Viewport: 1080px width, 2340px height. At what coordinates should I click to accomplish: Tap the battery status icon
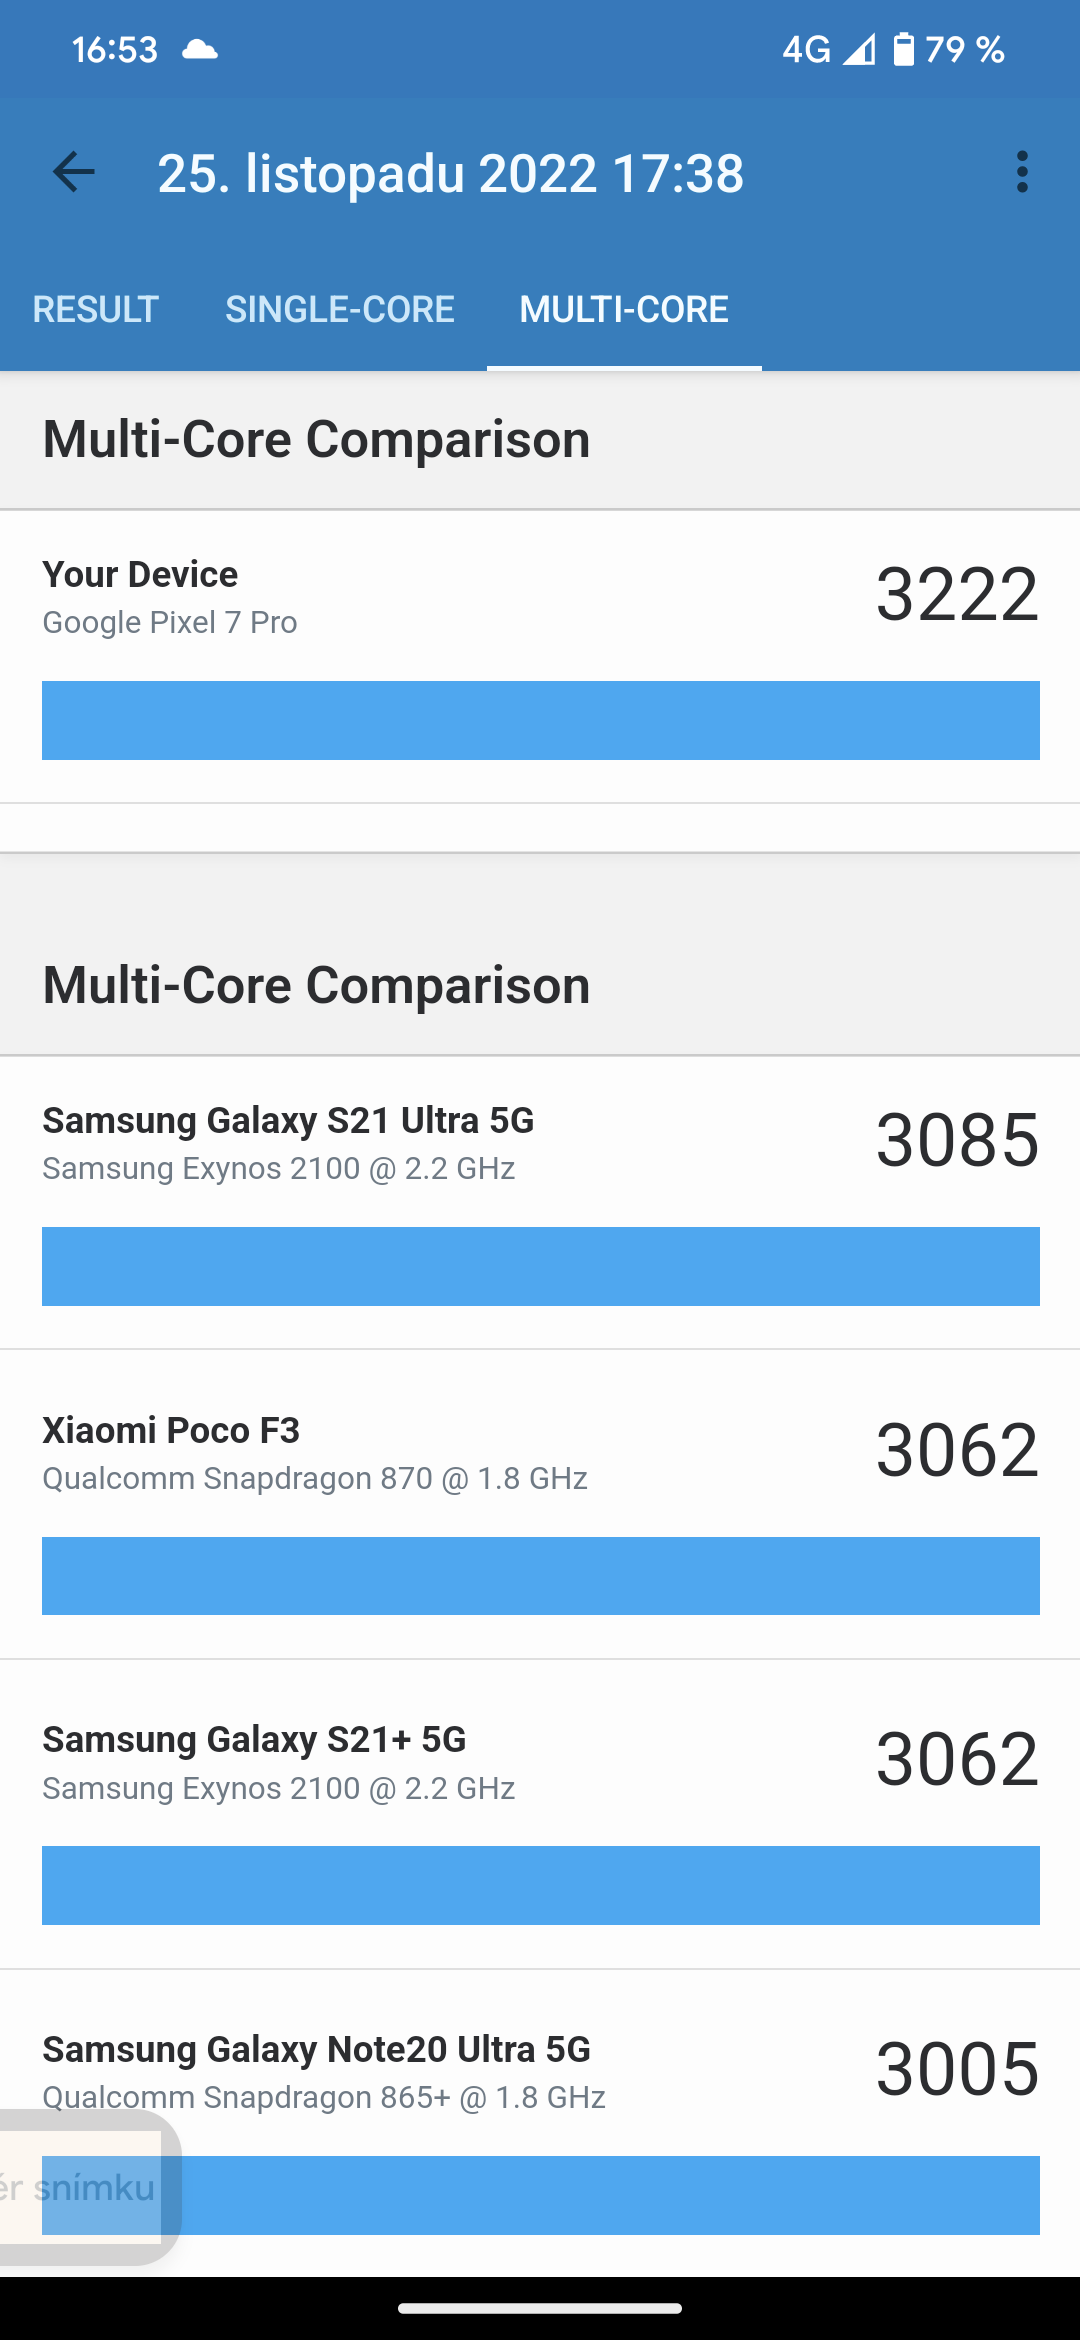click(x=903, y=49)
